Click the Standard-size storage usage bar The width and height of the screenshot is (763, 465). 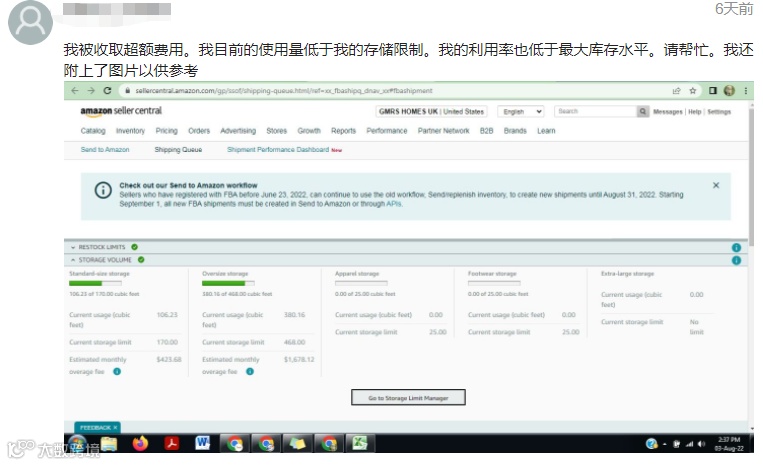tap(95, 283)
